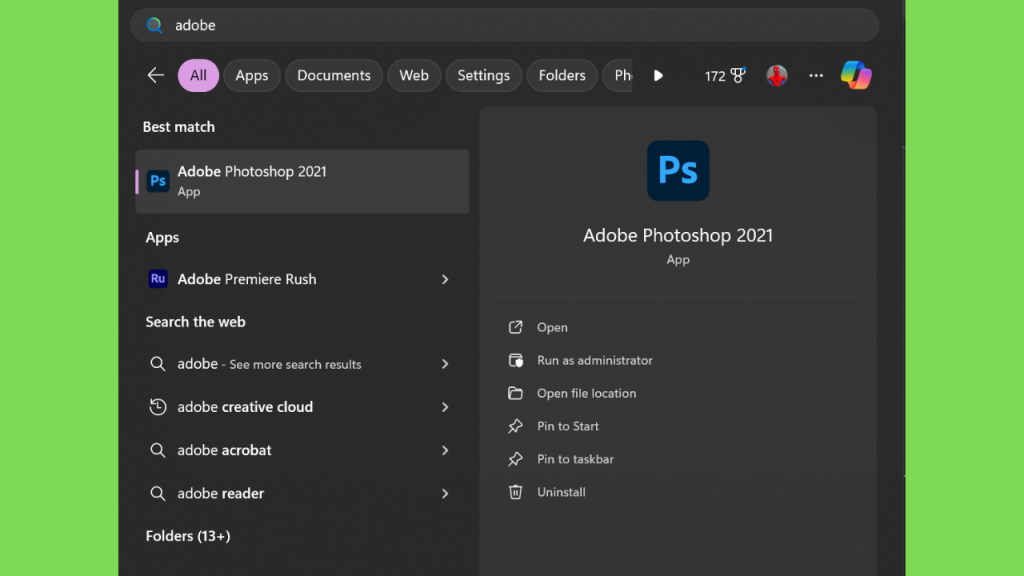
Task: Switch to the Apps filter tab
Action: [x=252, y=75]
